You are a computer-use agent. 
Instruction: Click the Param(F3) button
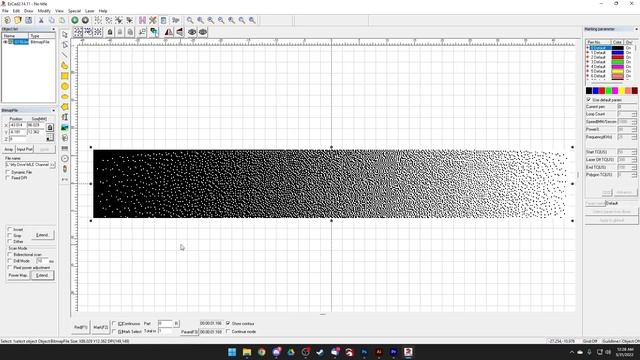tap(189, 332)
